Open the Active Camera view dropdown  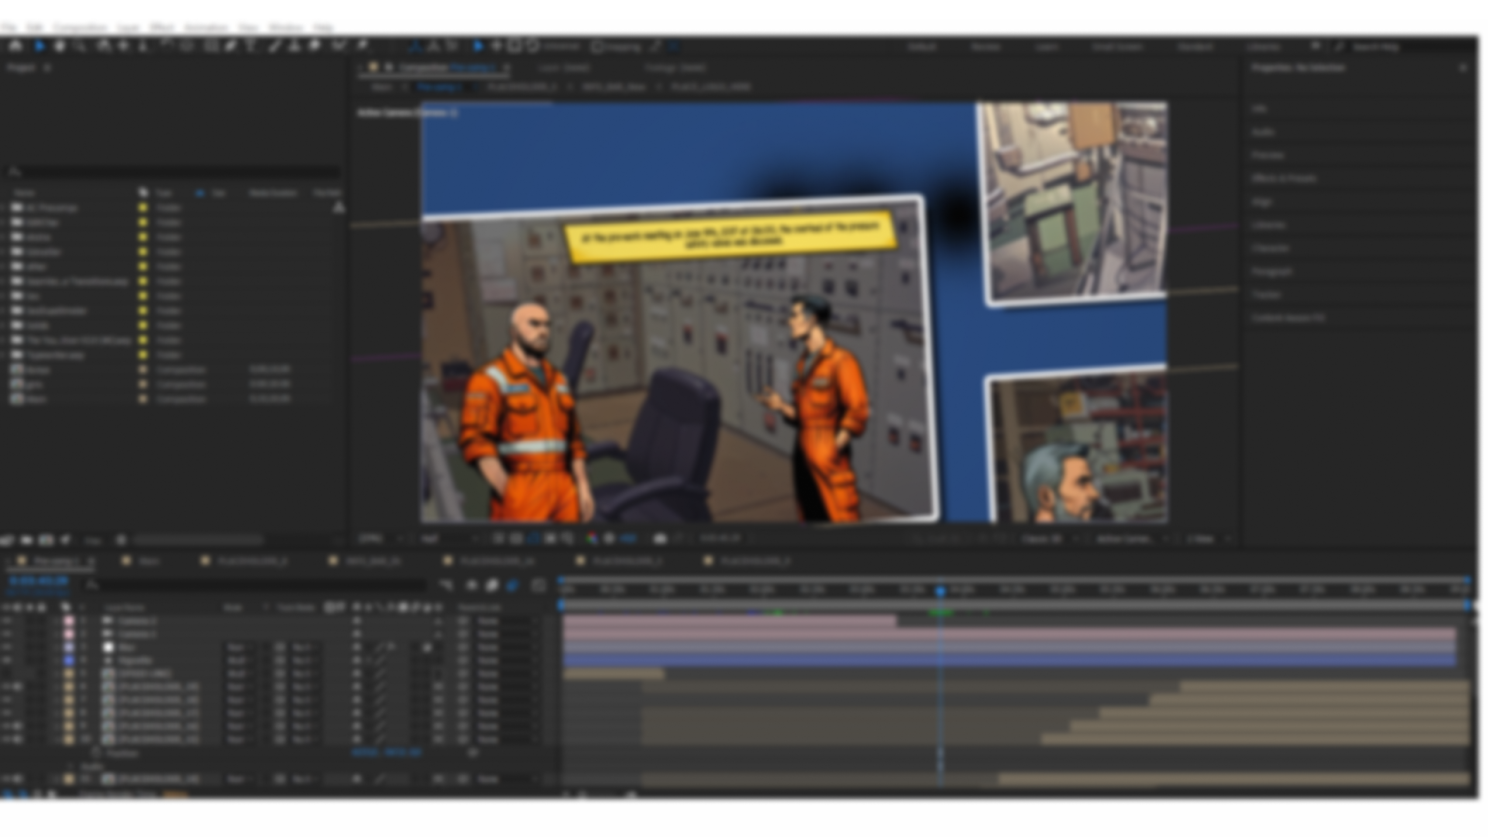click(1129, 538)
